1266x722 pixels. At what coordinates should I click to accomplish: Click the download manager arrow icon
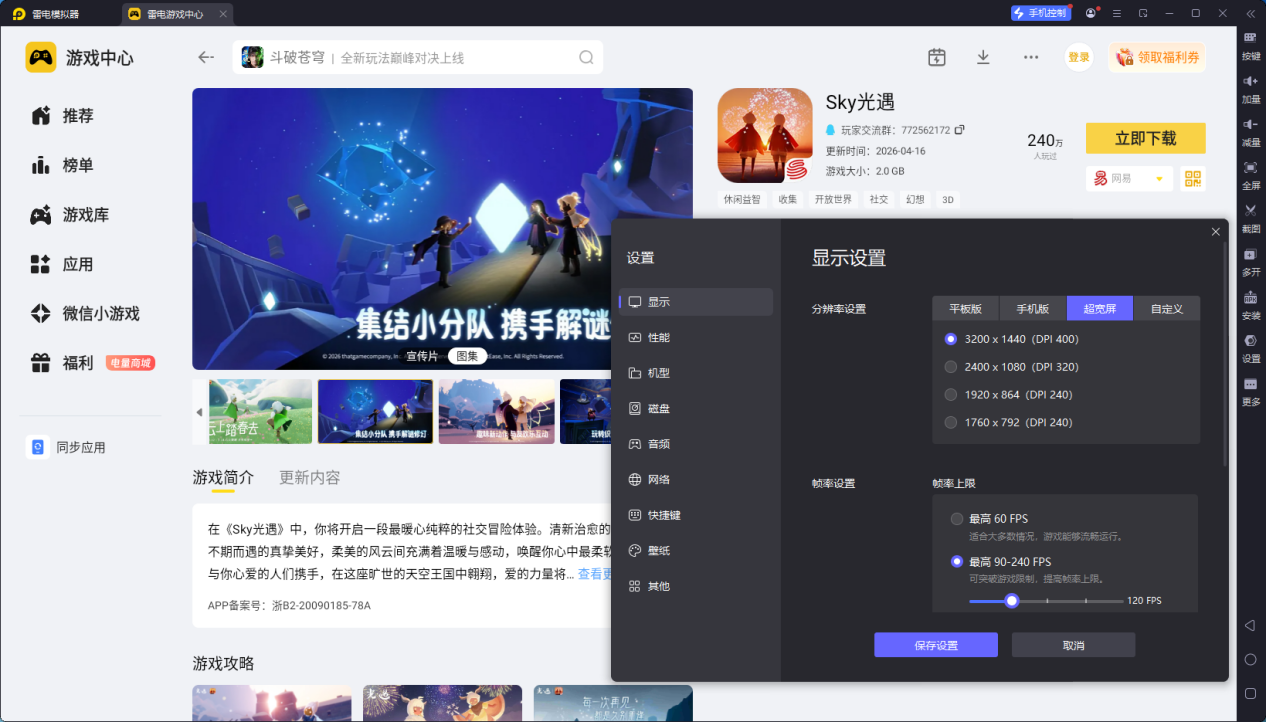coord(983,57)
